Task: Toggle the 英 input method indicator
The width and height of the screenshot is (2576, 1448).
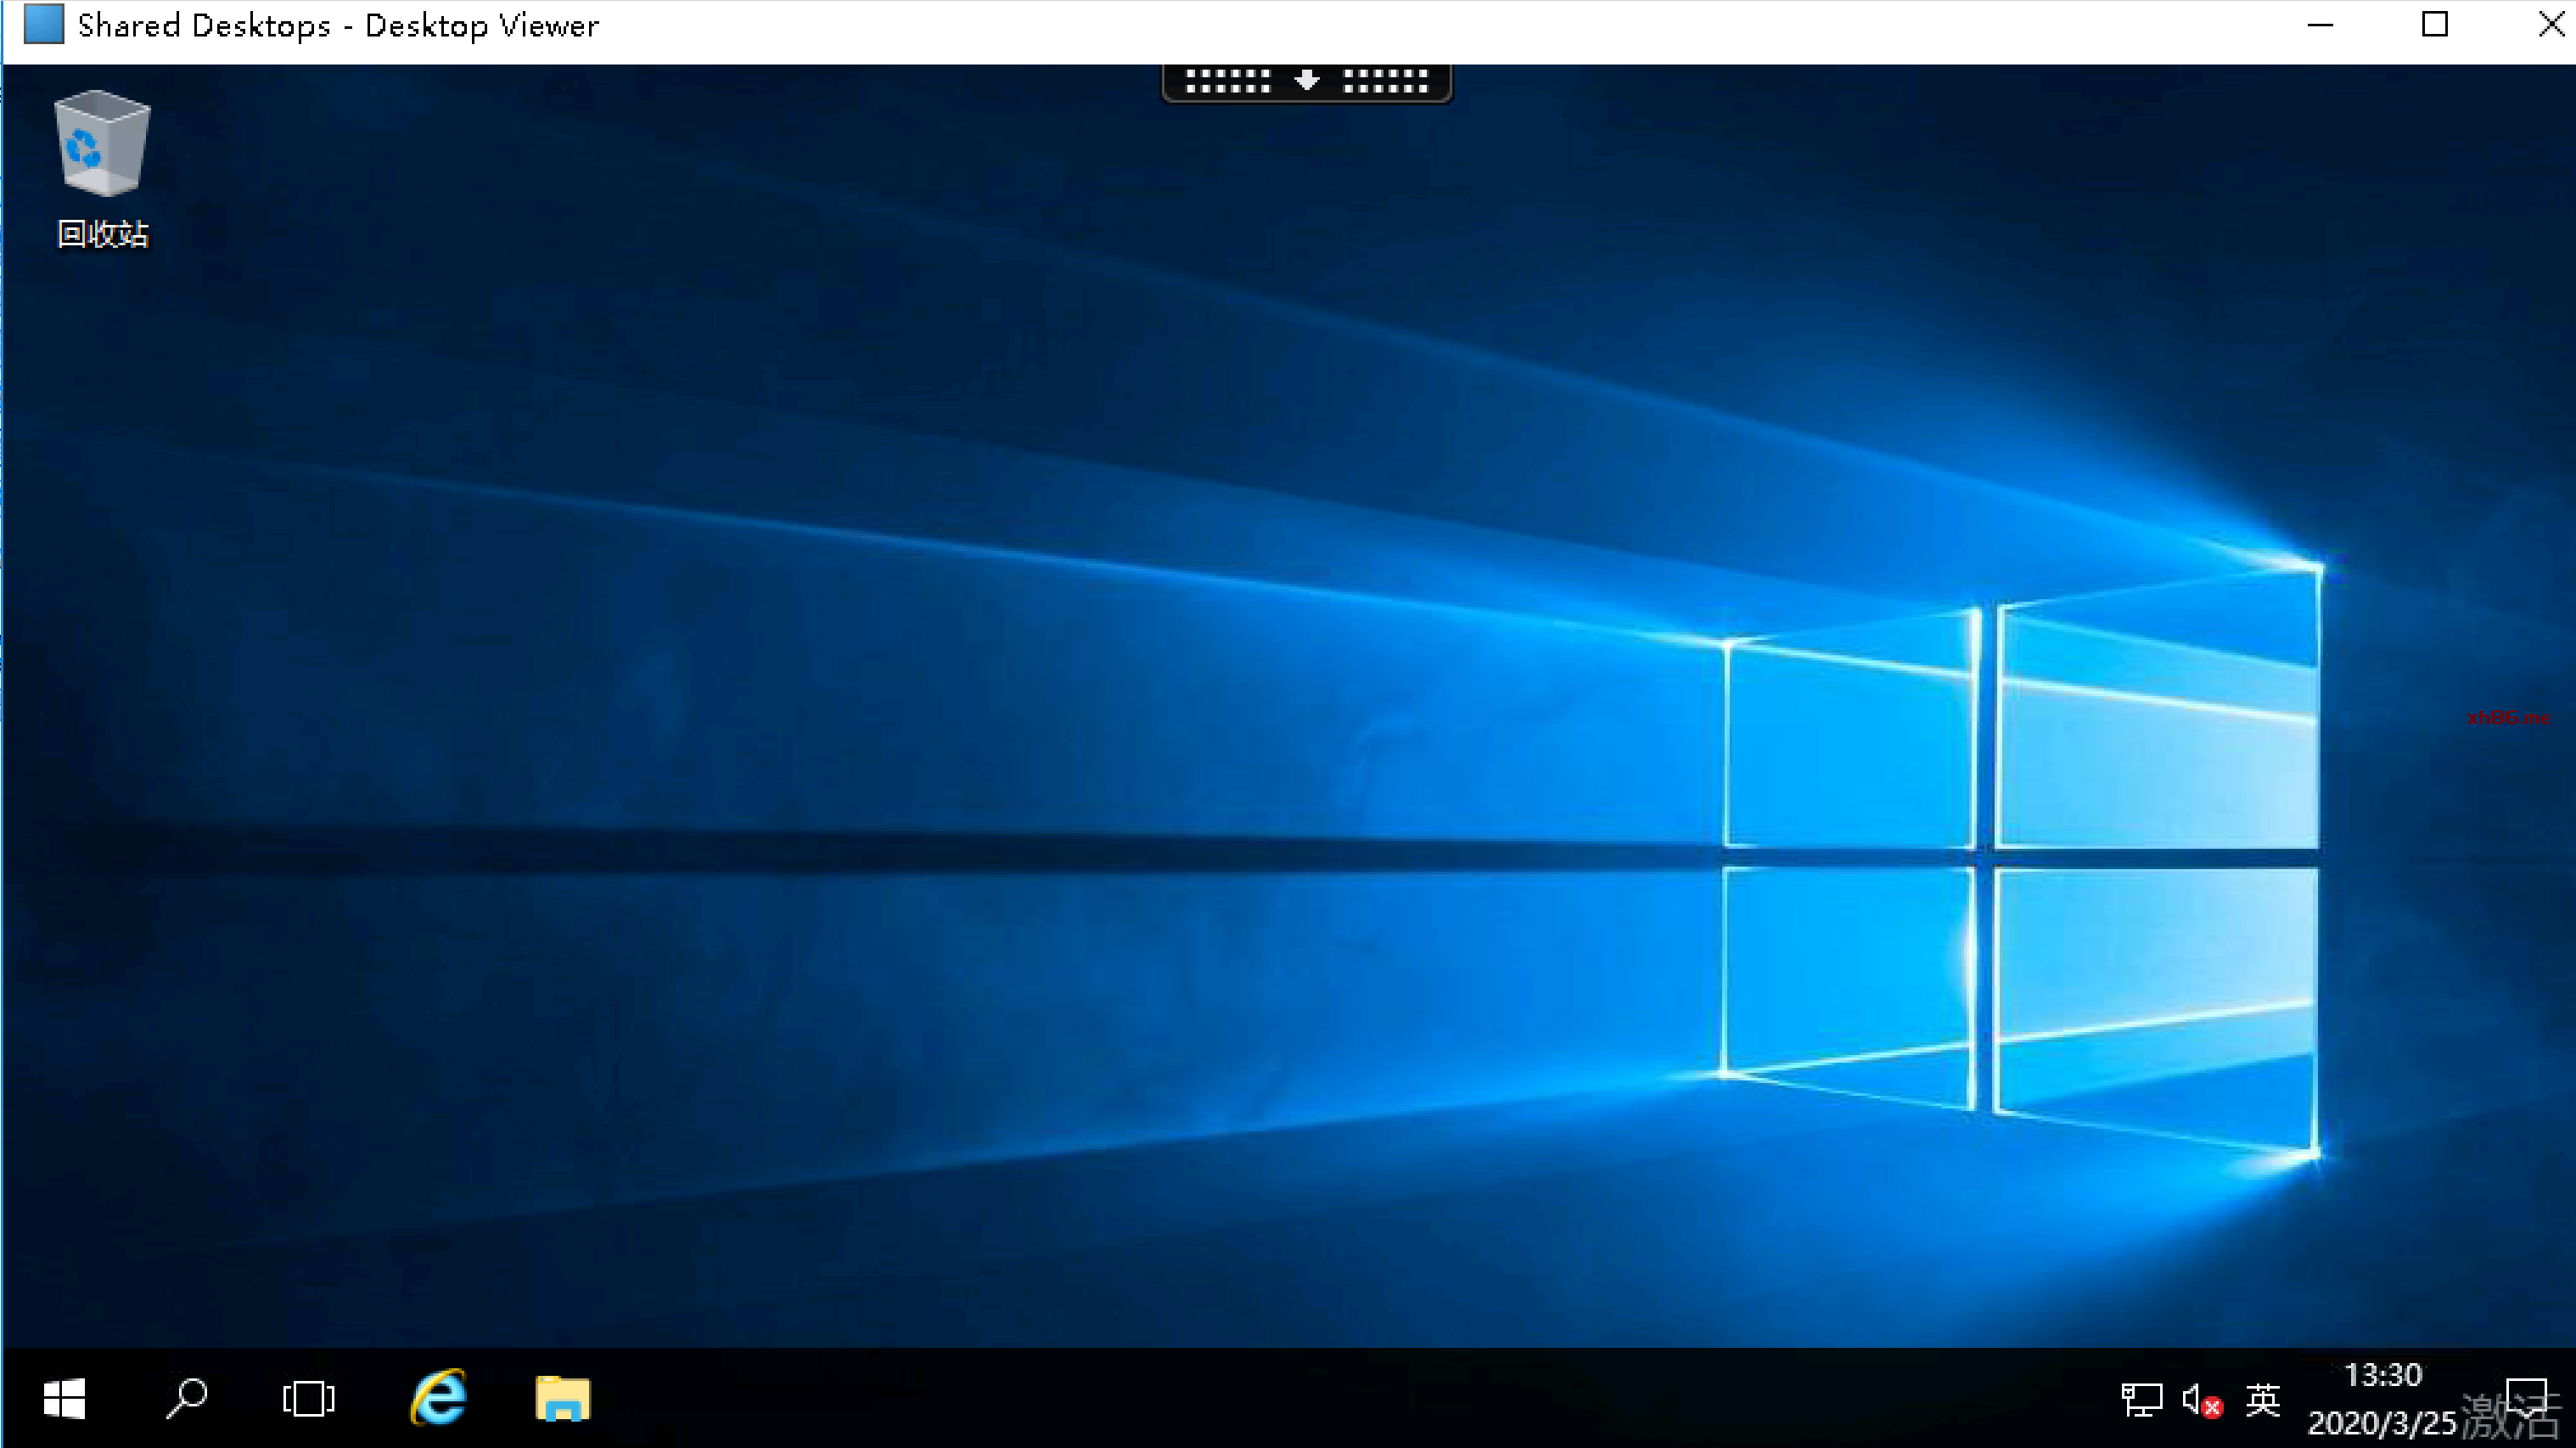Action: click(2263, 1400)
